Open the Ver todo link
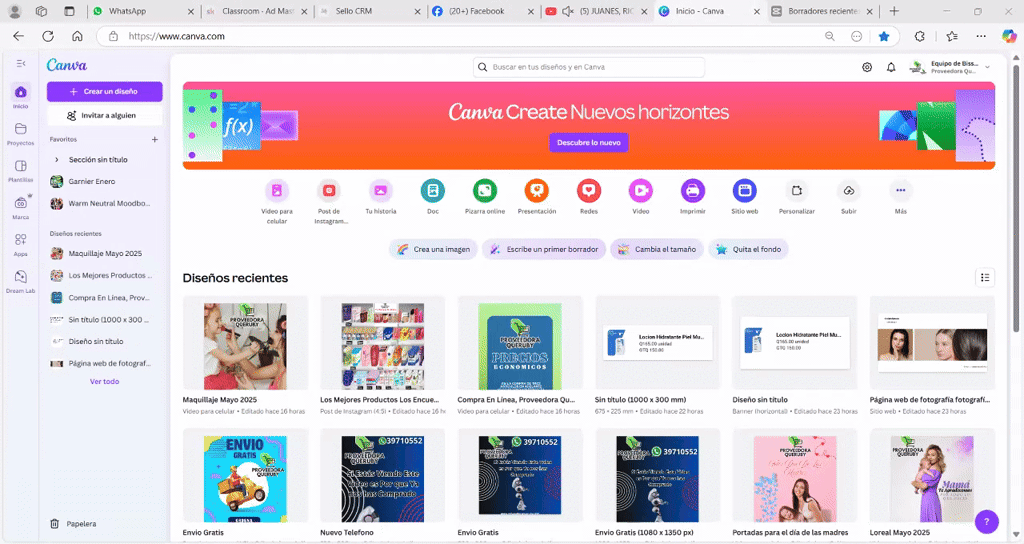The image size is (1024, 544). (104, 381)
